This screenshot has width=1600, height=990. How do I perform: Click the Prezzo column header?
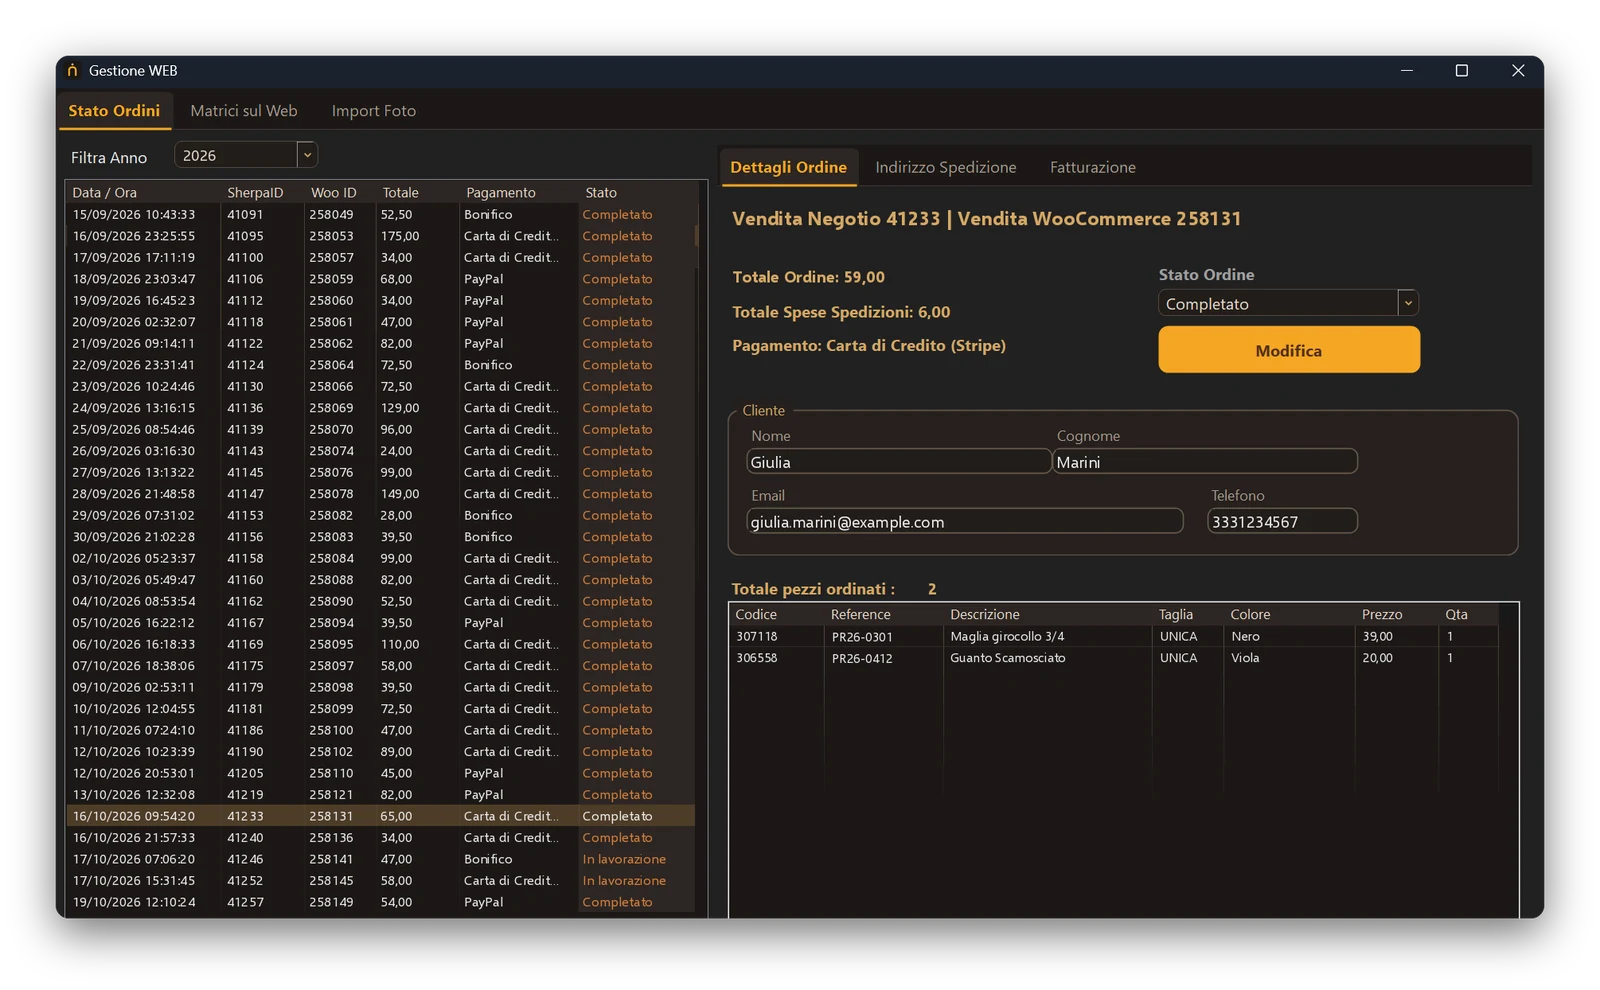(x=1397, y=614)
